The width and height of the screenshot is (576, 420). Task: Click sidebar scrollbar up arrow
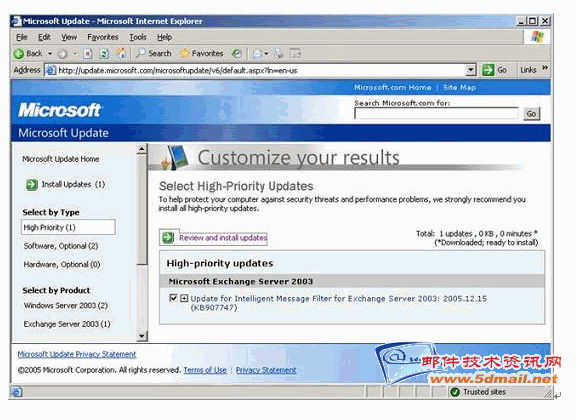[142, 149]
